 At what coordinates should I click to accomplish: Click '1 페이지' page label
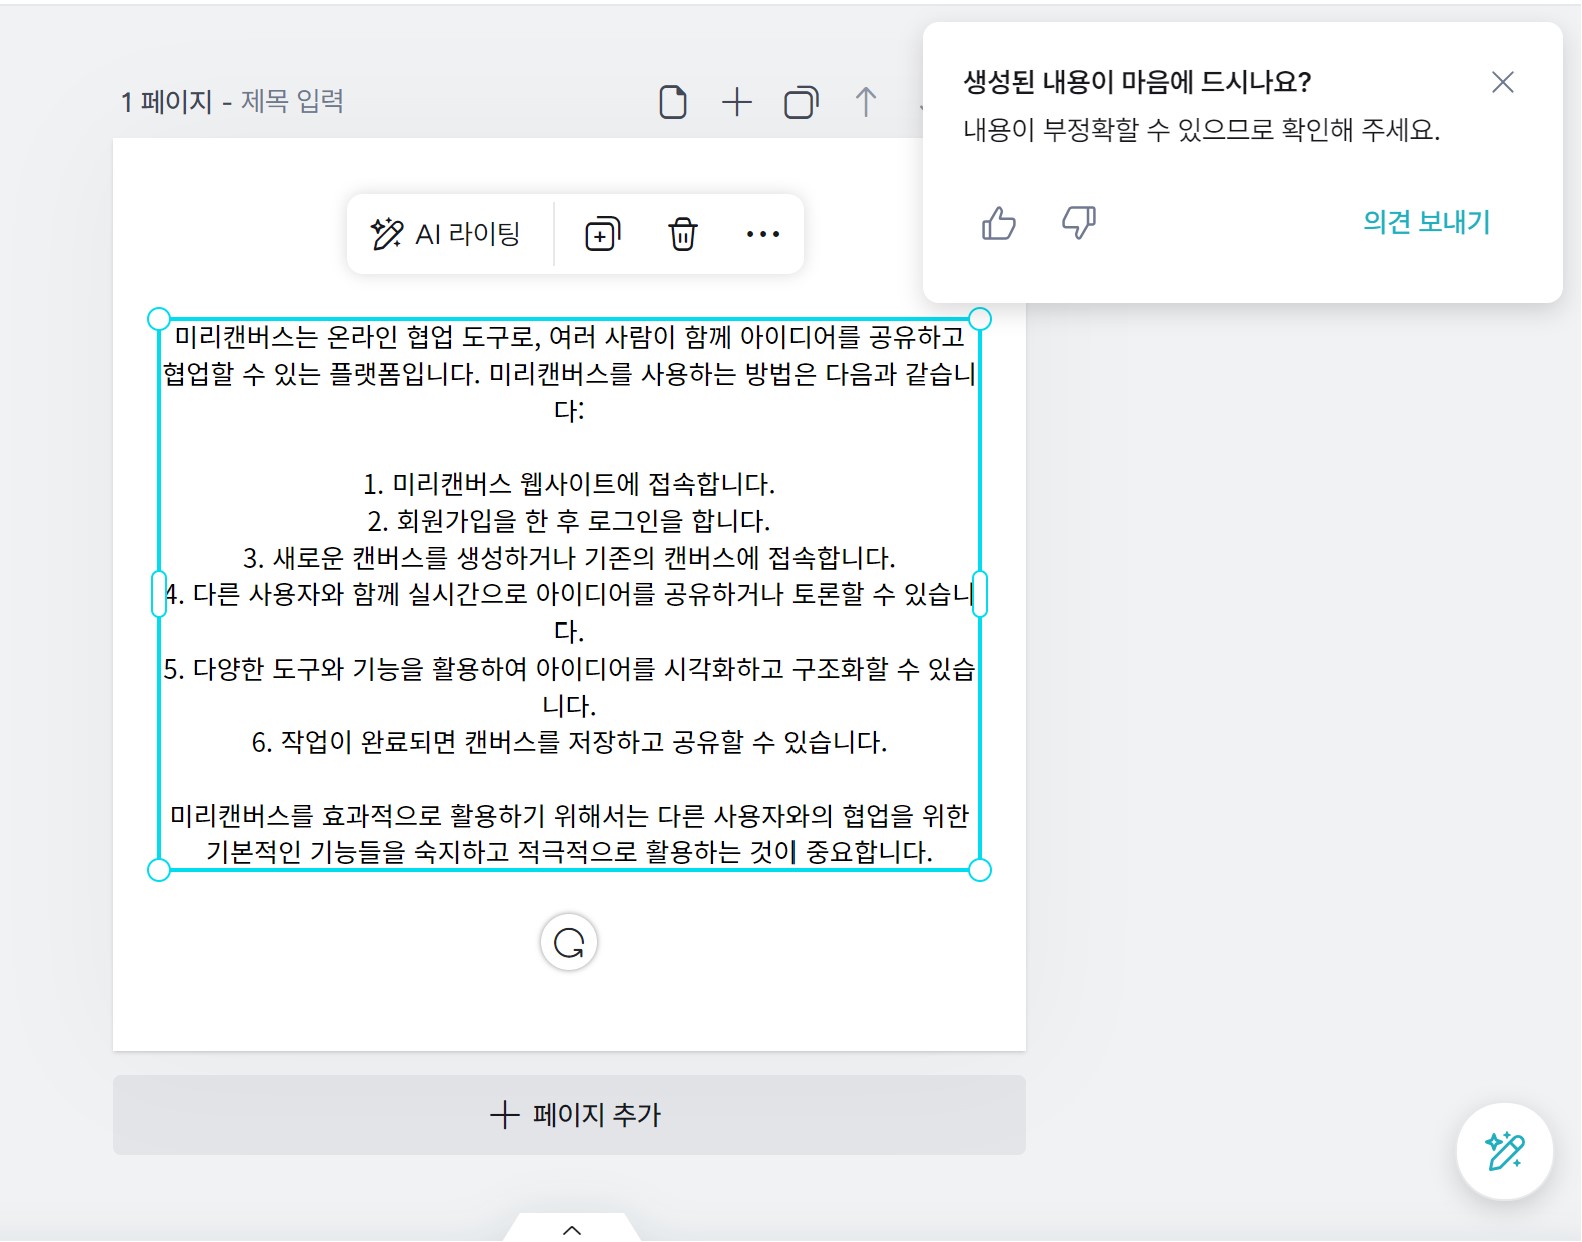click(167, 101)
